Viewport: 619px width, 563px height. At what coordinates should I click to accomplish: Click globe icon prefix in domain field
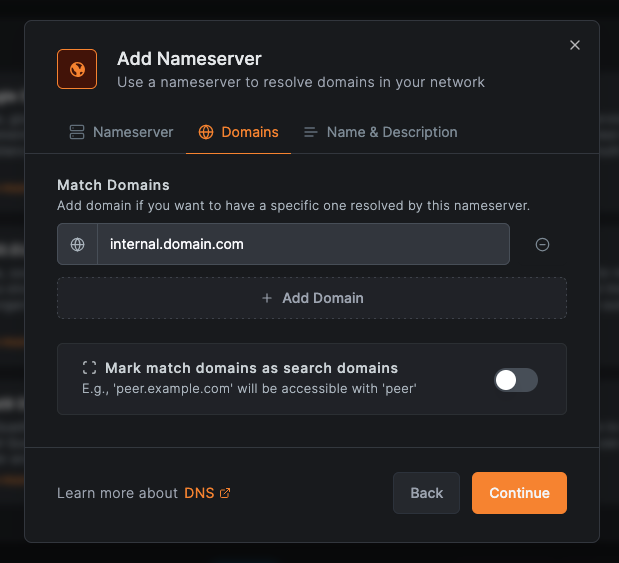click(x=77, y=244)
